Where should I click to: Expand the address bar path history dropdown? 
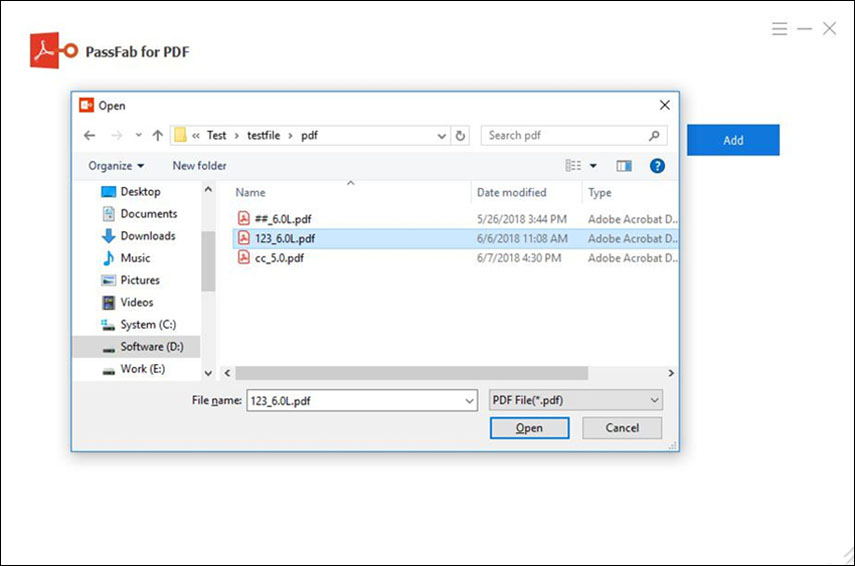pyautogui.click(x=442, y=135)
